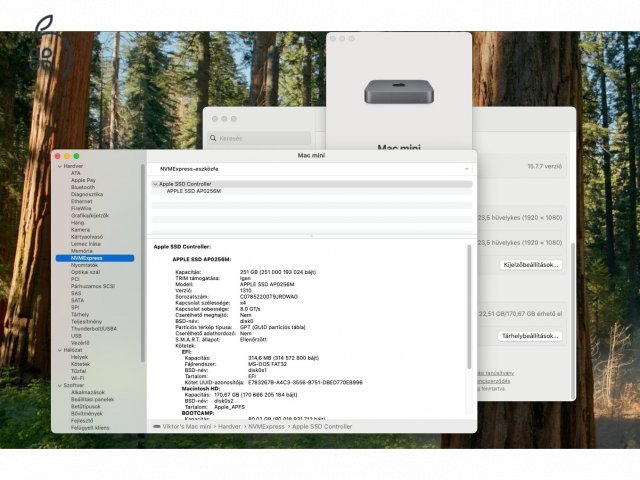Open Wi-Fi under Hálózat
The width and height of the screenshot is (640, 480).
point(78,378)
